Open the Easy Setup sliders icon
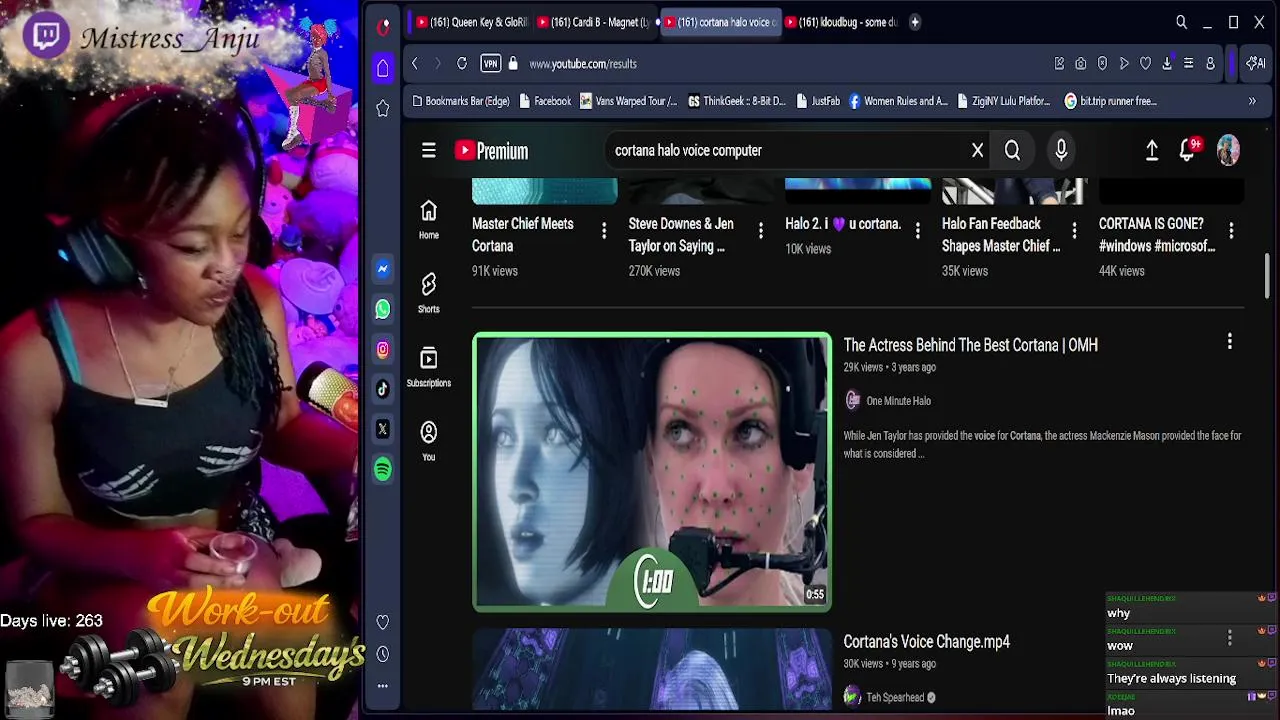The image size is (1280, 720). (x=1188, y=64)
